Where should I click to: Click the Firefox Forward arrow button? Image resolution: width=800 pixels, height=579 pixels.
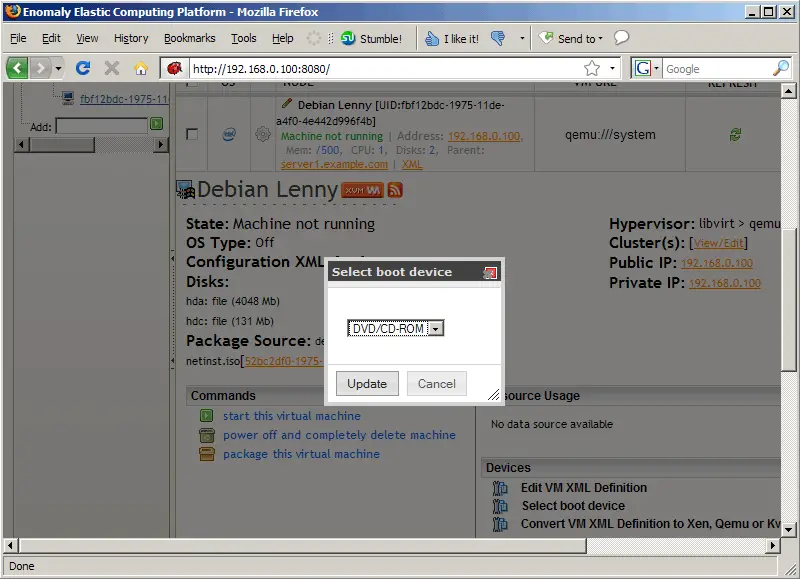(x=40, y=68)
